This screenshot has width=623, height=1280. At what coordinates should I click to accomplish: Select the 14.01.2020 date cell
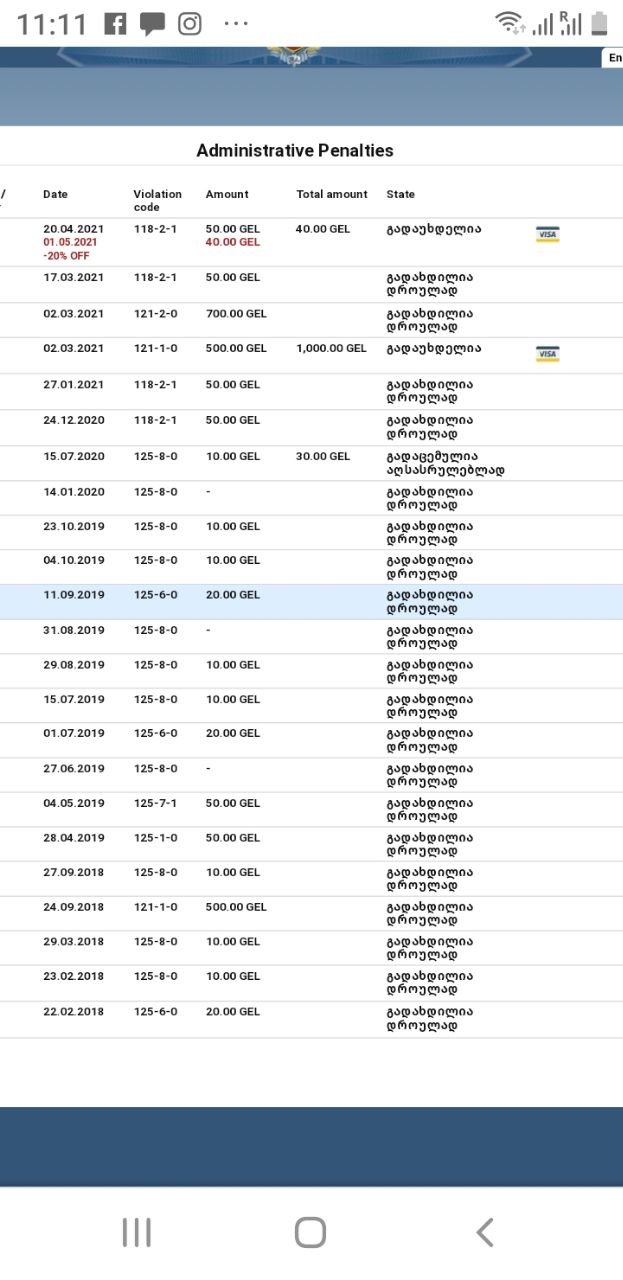pyautogui.click(x=73, y=492)
